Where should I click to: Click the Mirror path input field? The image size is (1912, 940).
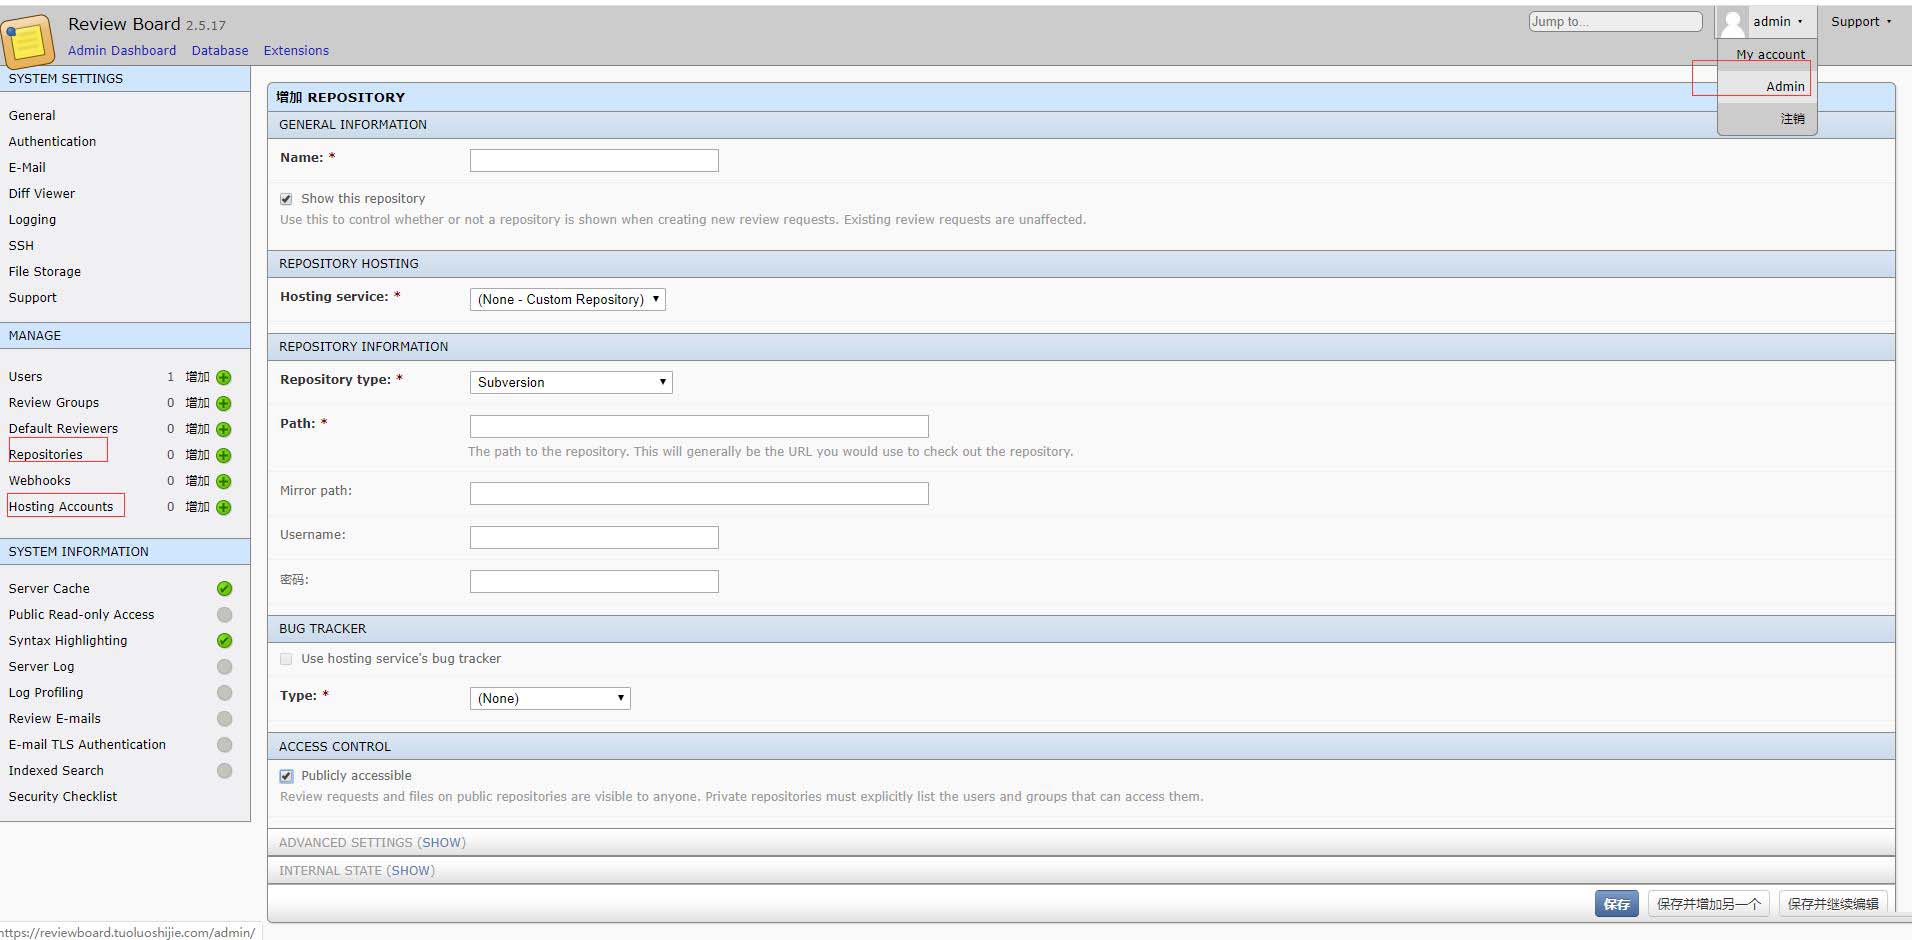pyautogui.click(x=699, y=493)
